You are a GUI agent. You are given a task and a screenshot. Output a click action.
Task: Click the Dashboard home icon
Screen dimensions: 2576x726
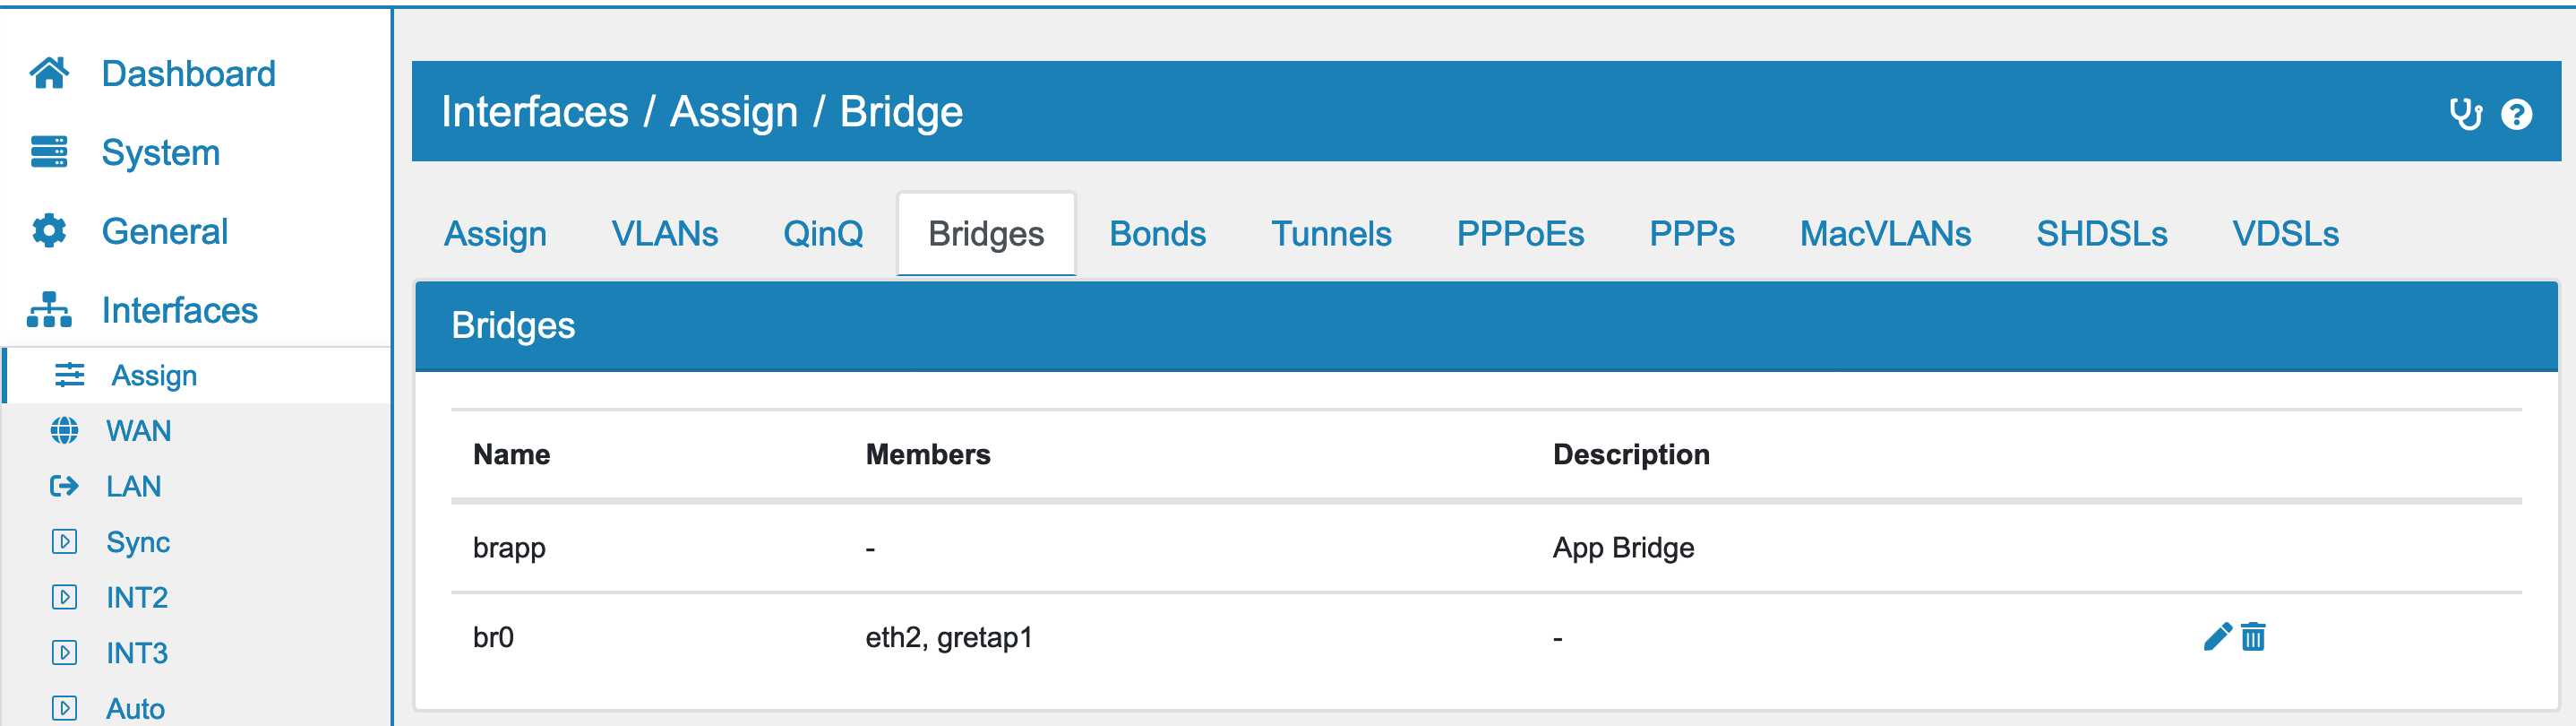tap(49, 73)
